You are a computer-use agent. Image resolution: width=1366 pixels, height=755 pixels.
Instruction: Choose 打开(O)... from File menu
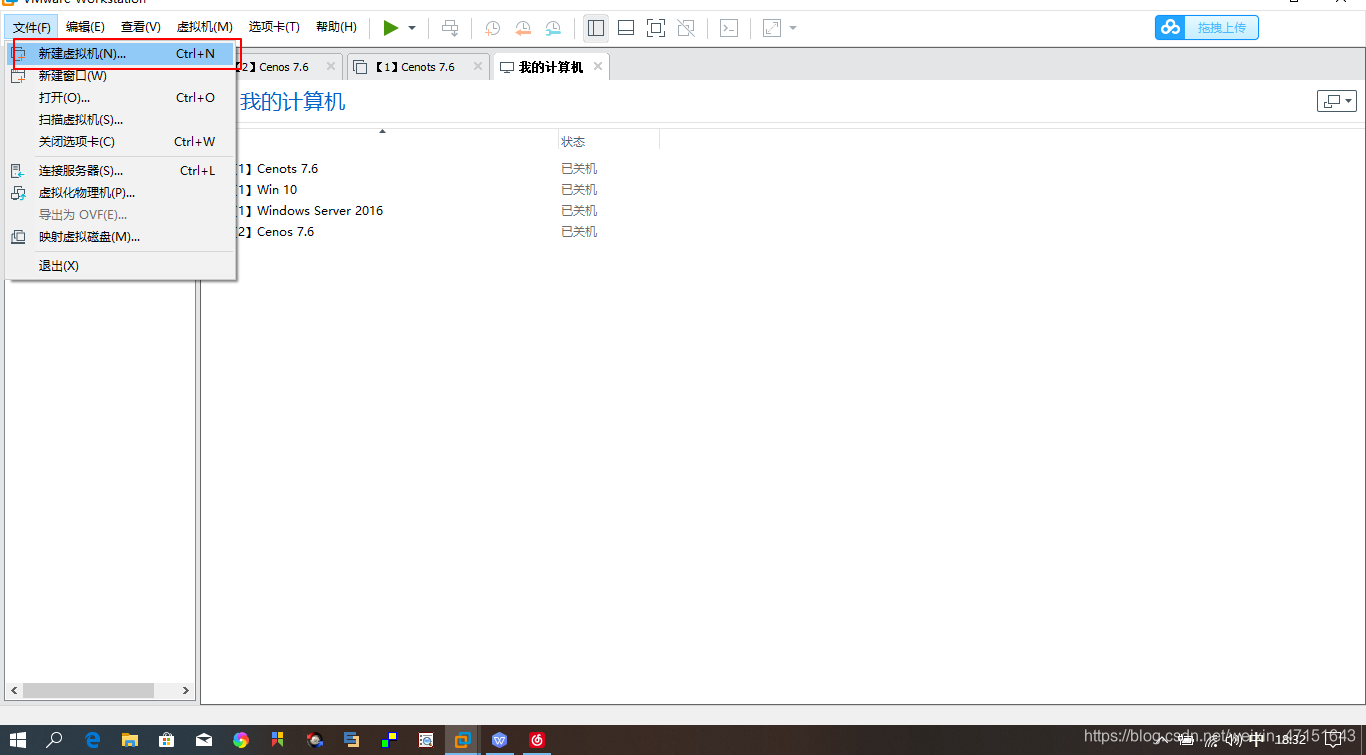pyautogui.click(x=120, y=98)
